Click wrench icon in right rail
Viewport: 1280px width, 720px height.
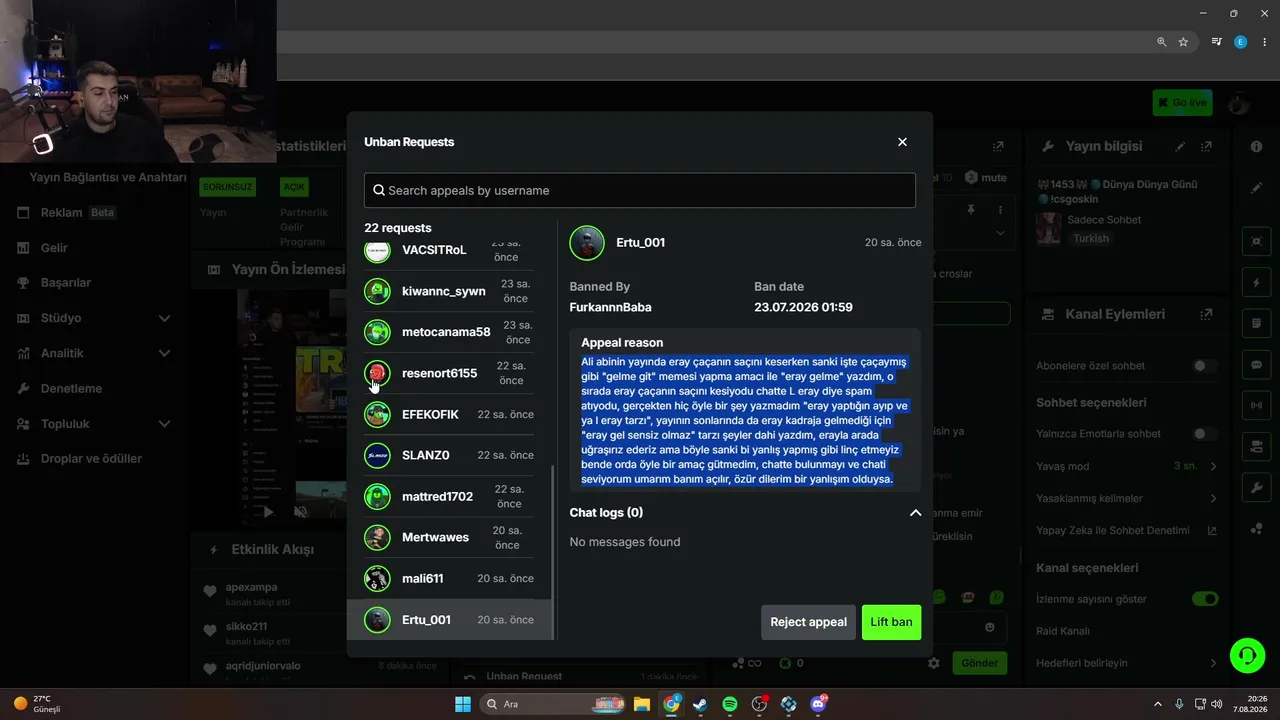(1257, 488)
